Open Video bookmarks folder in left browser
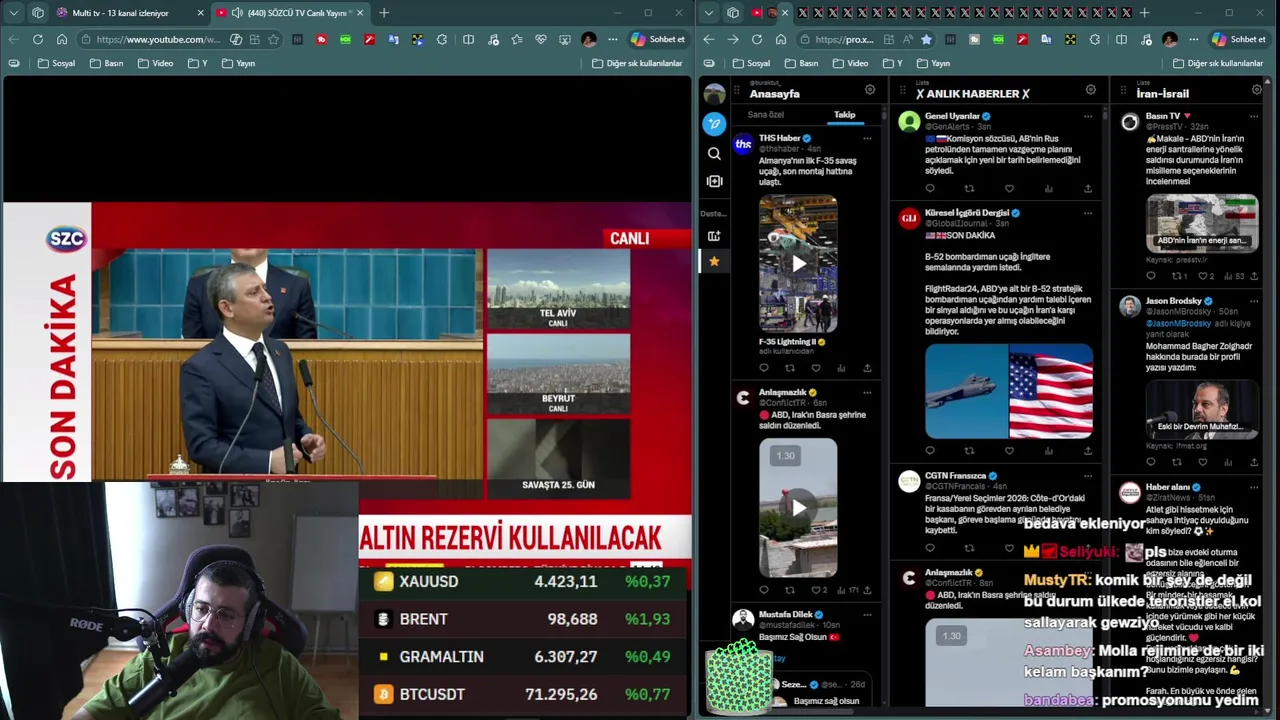Screen dimensions: 1280x720 pos(155,63)
